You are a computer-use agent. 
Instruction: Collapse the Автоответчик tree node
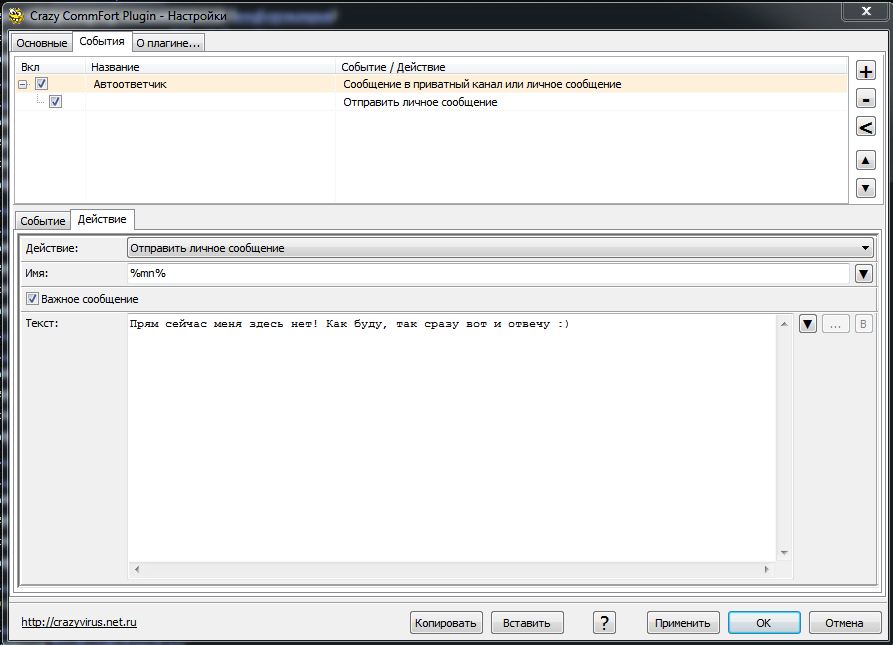23,85
